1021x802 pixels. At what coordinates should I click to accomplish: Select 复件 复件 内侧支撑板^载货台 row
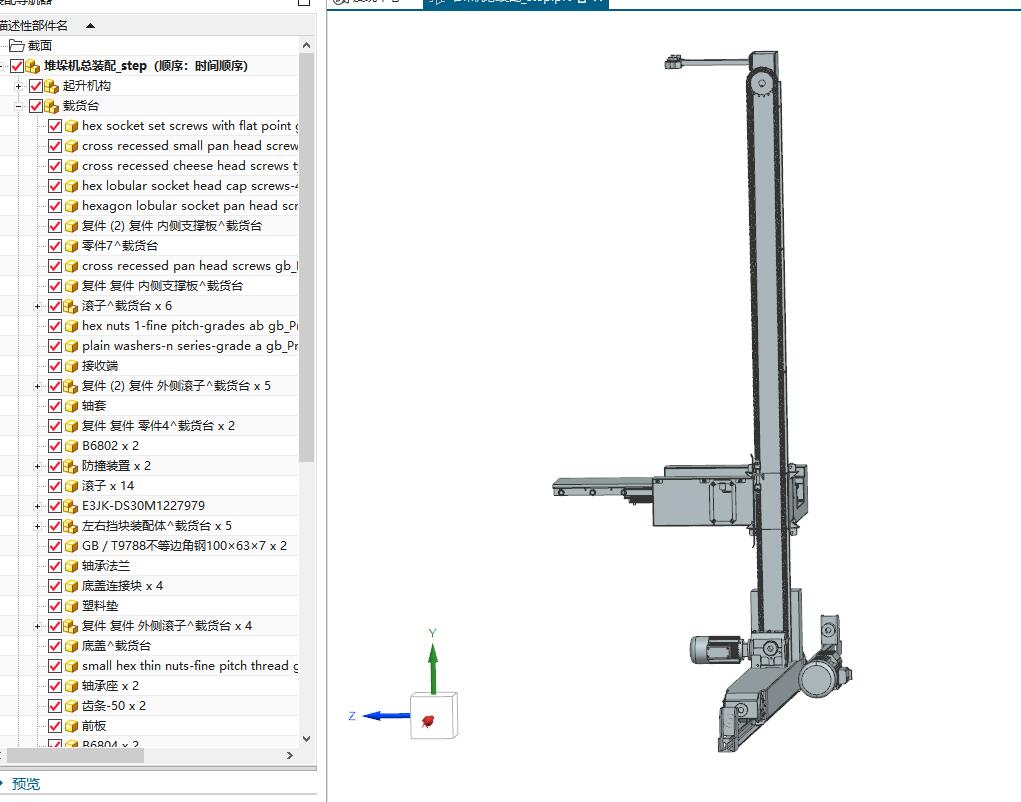pos(162,286)
